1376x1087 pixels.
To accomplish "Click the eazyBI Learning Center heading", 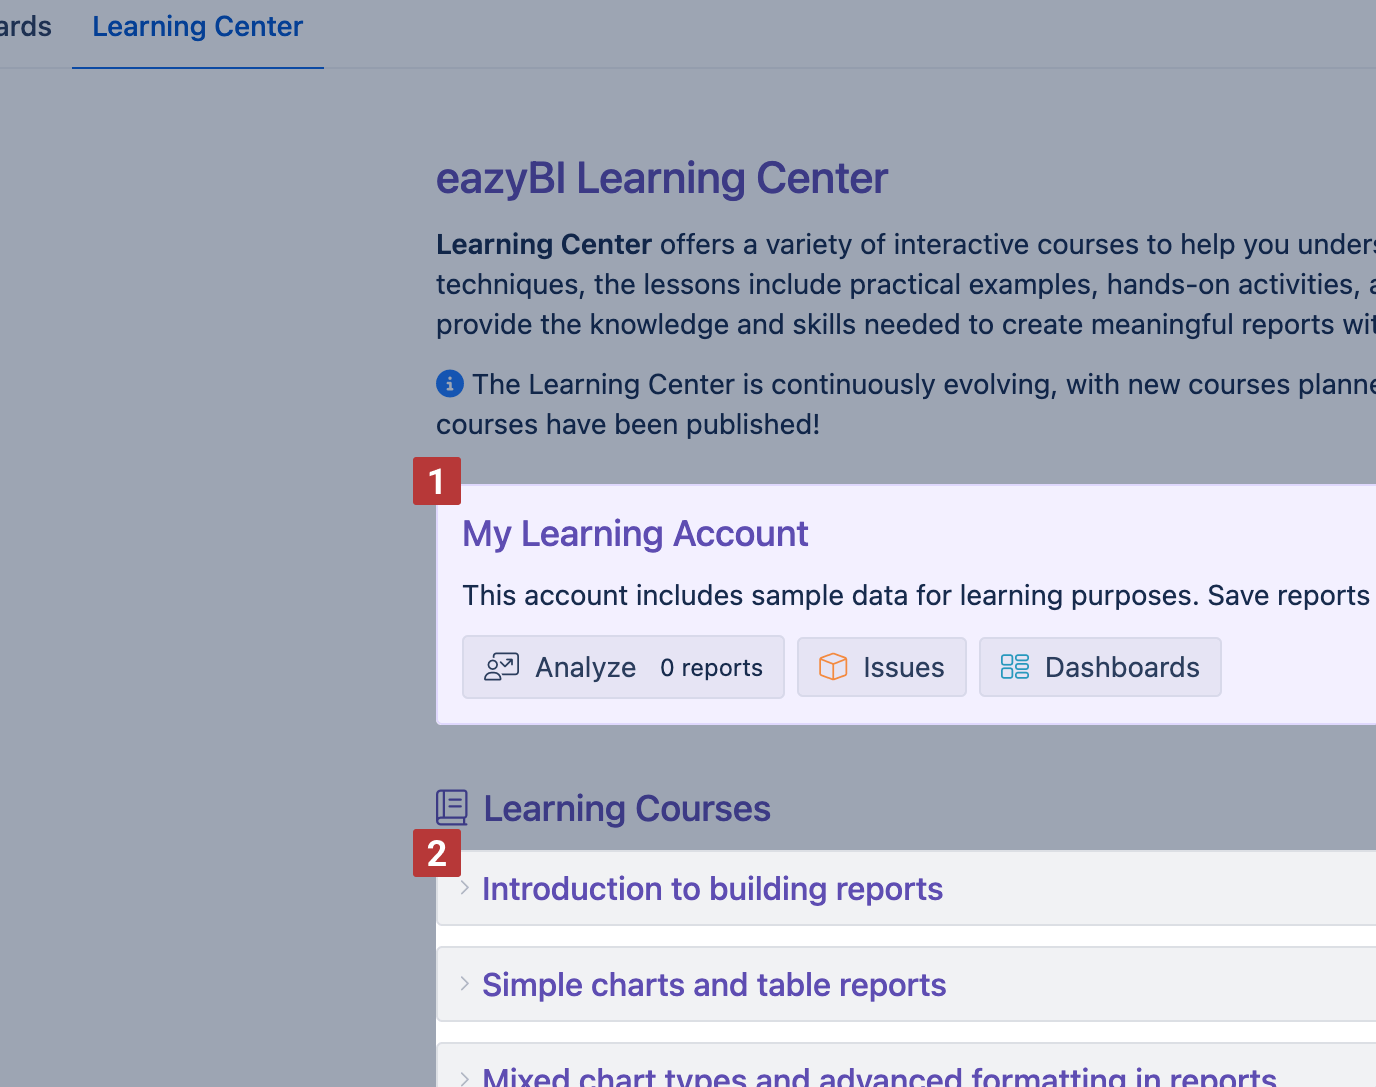I will [x=661, y=179].
